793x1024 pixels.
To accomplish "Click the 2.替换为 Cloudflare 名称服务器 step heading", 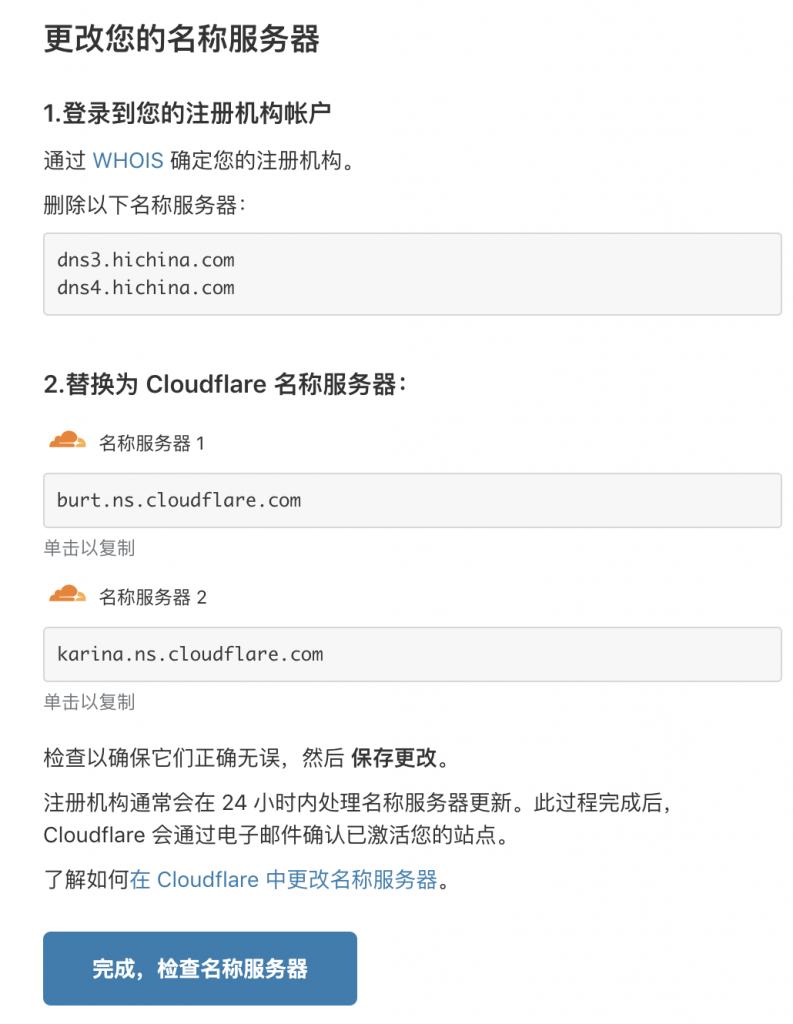I will click(225, 385).
